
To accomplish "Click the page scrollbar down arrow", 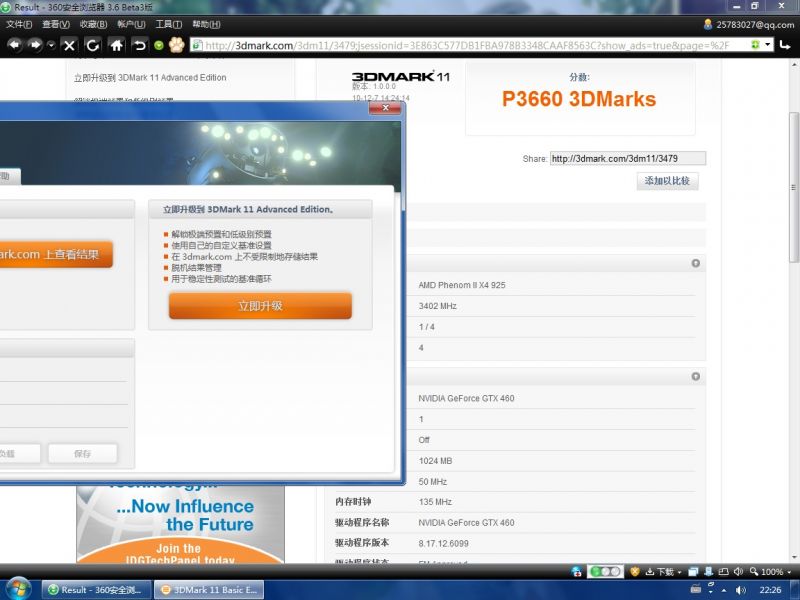I will click(794, 558).
